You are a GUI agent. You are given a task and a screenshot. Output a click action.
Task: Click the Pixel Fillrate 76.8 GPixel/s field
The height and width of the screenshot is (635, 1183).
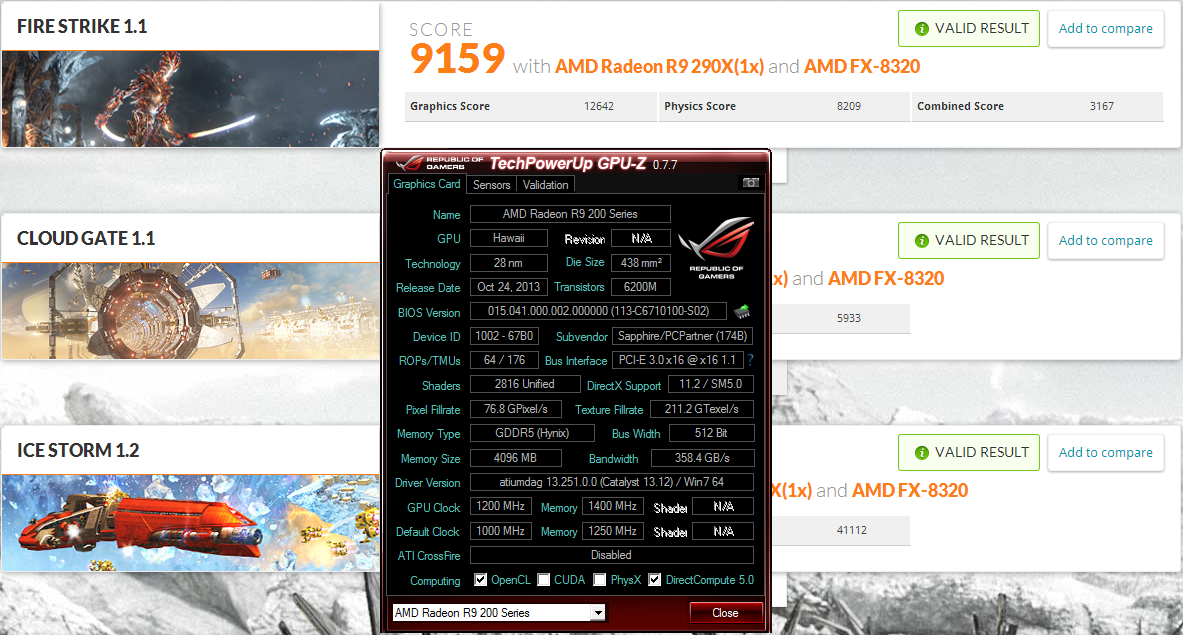tap(515, 409)
